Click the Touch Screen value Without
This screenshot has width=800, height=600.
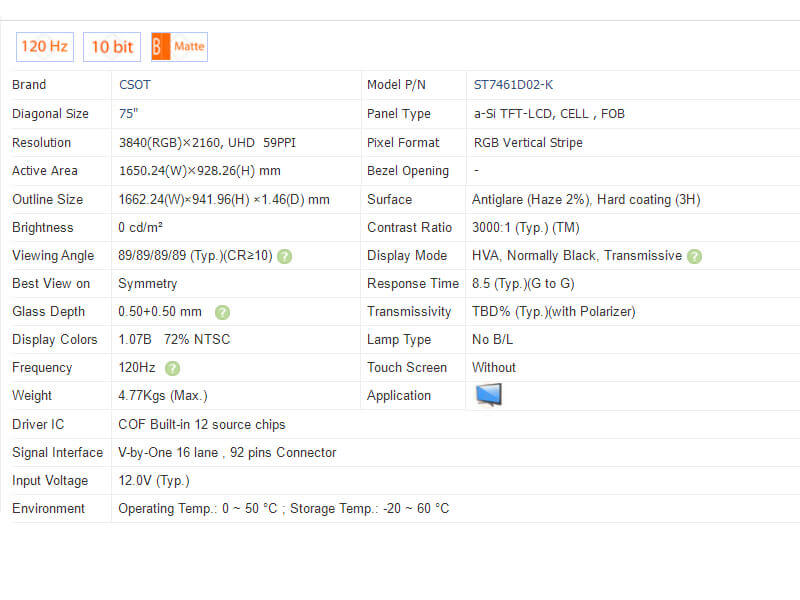click(494, 368)
